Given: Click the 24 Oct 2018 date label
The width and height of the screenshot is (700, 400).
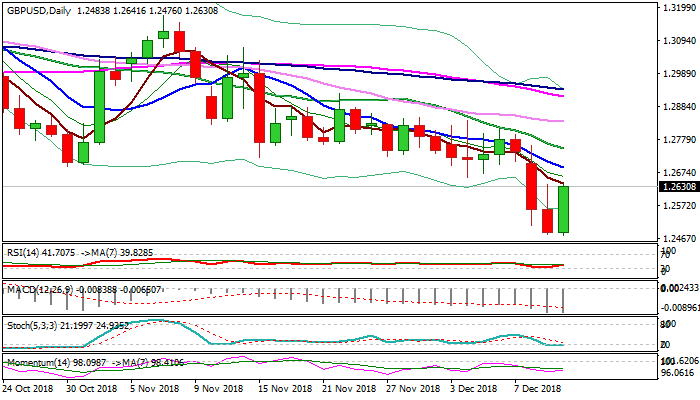Looking at the screenshot, I should 27,388.
